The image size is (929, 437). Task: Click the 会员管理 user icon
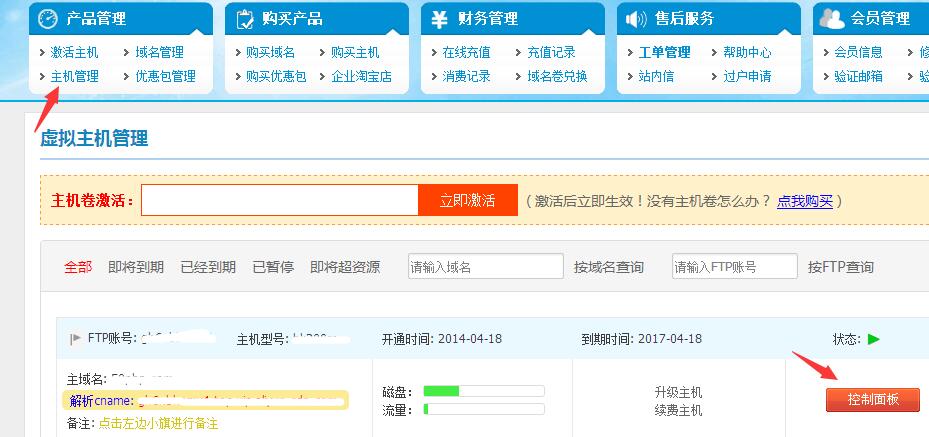(x=830, y=19)
